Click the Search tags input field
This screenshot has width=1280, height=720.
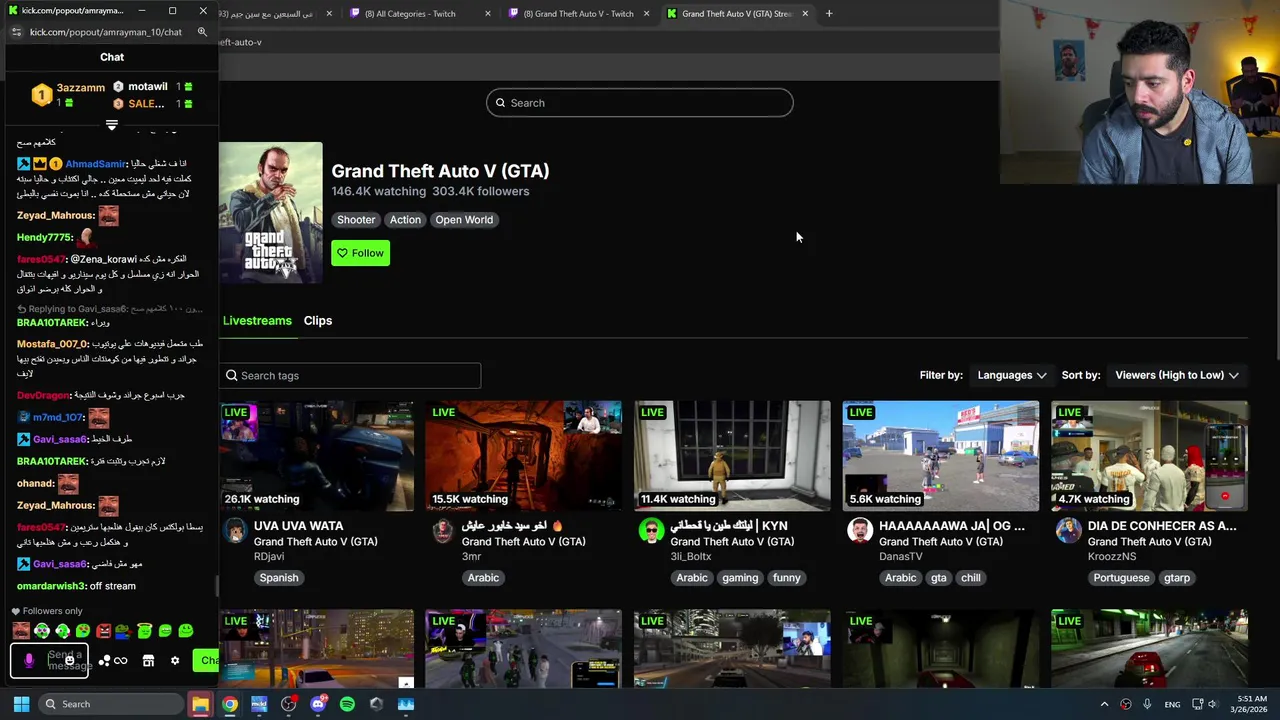pos(350,376)
